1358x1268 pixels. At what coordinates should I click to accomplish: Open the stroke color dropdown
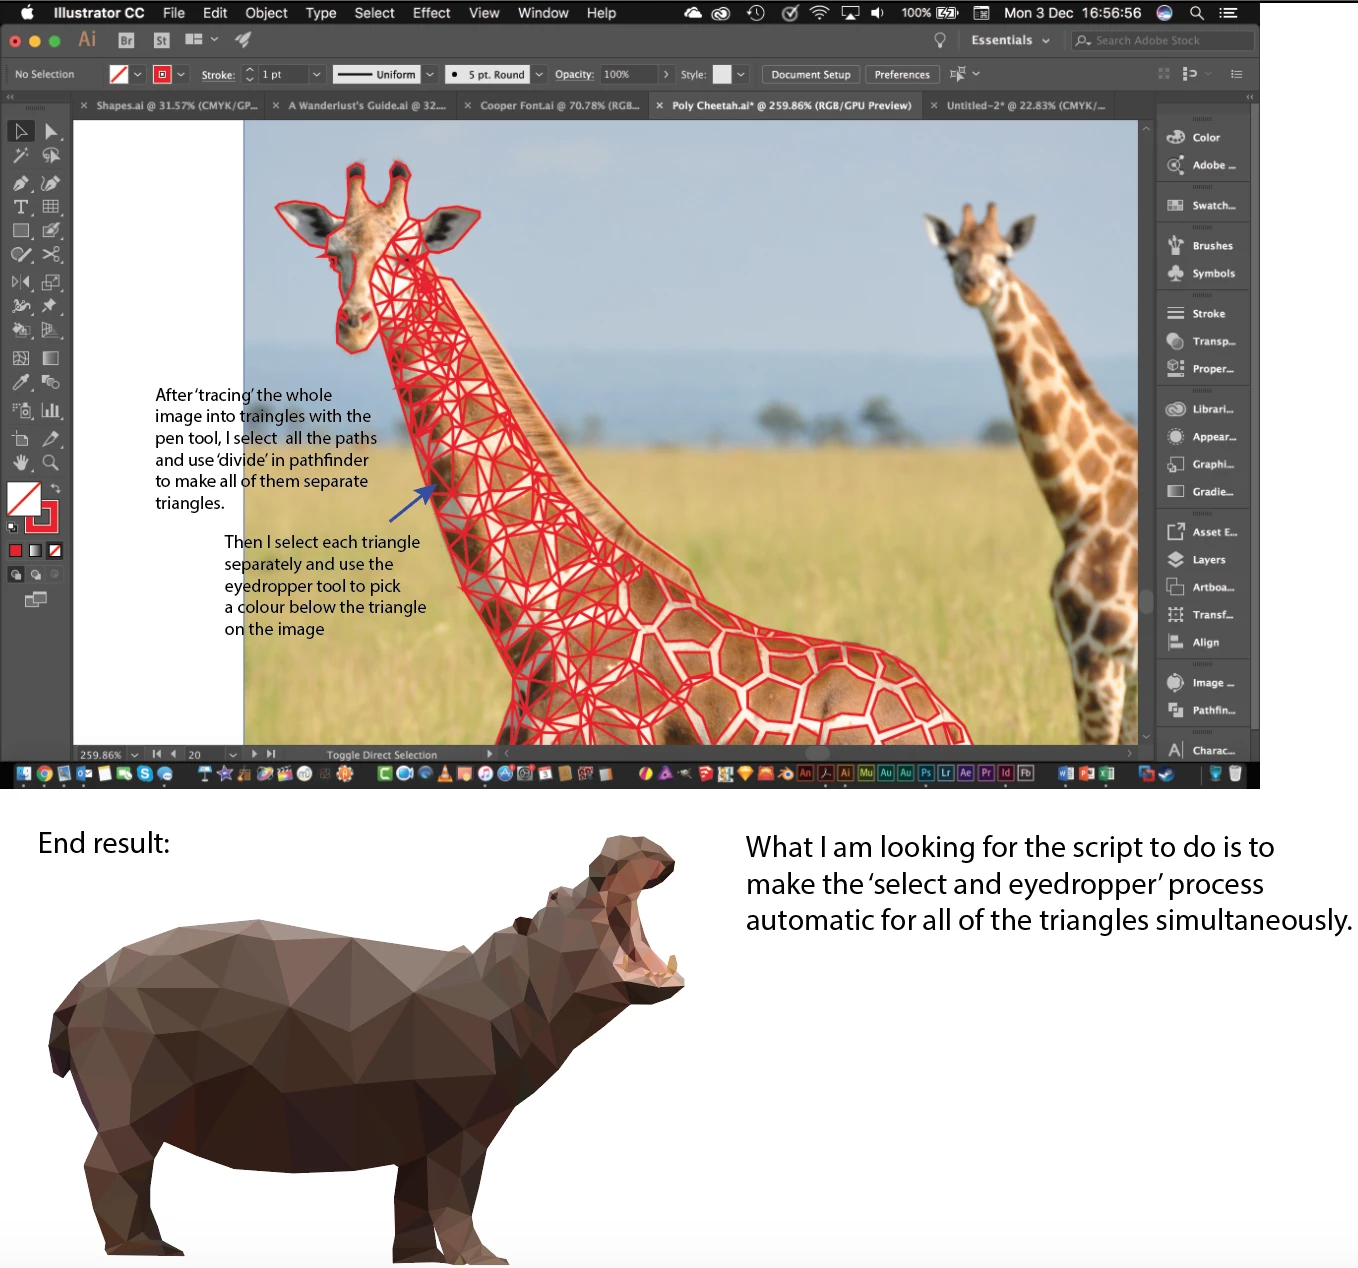click(181, 74)
